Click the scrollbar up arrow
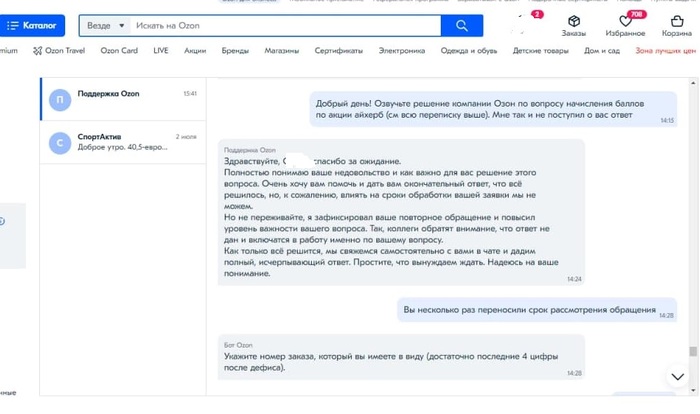 point(693,83)
